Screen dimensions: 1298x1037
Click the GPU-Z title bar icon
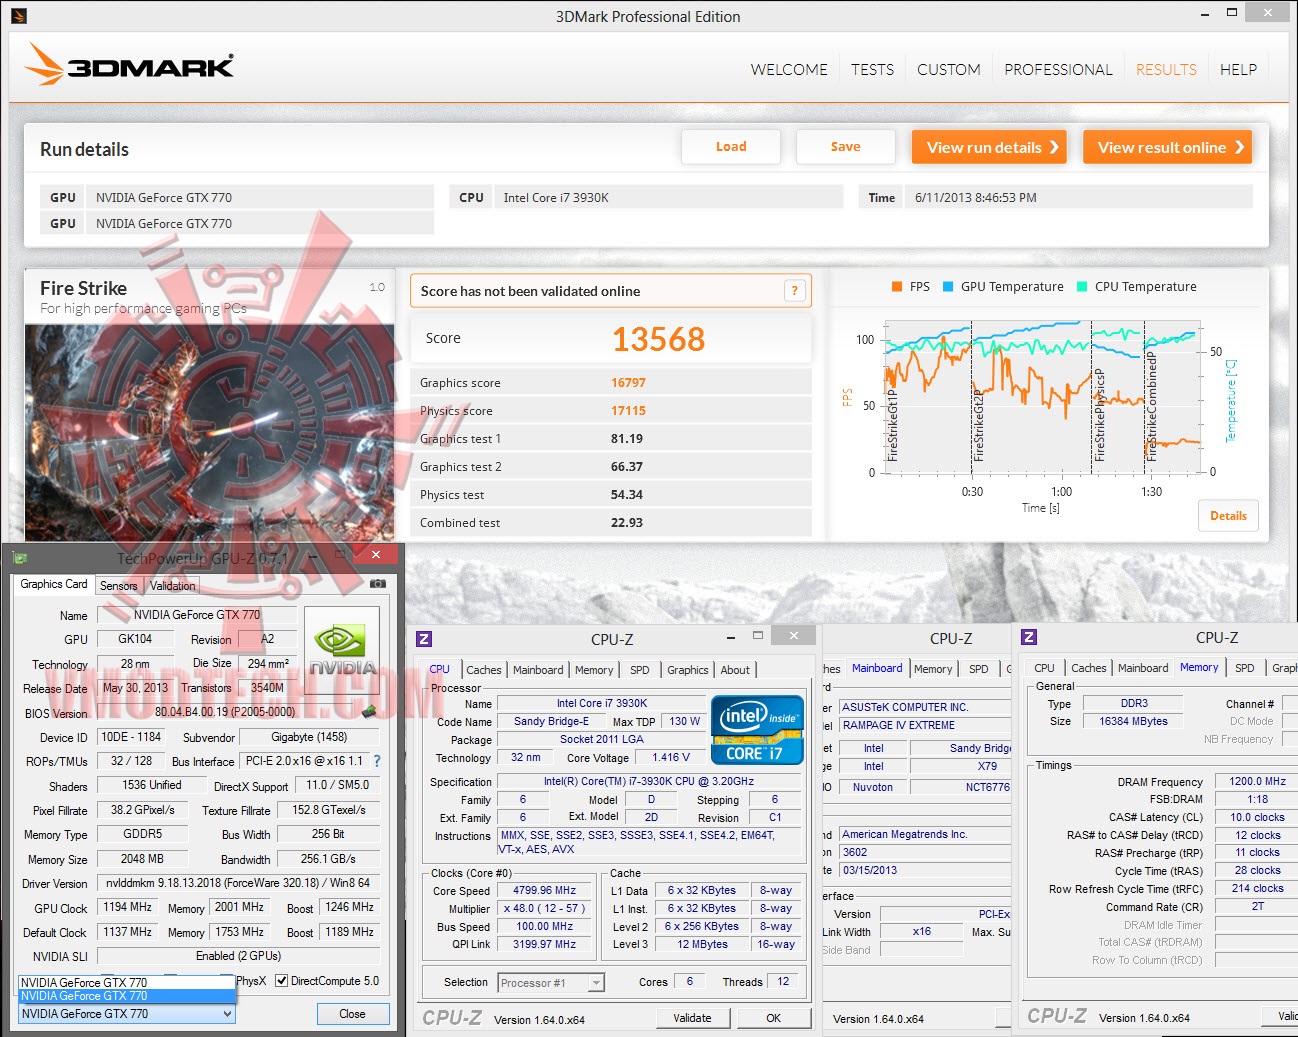tap(20, 558)
